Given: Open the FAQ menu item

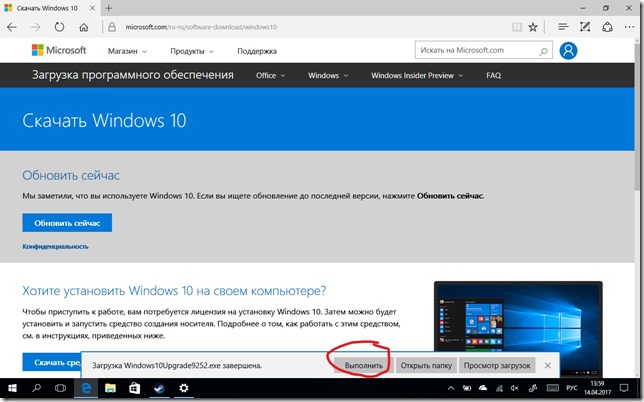Looking at the screenshot, I should 493,76.
